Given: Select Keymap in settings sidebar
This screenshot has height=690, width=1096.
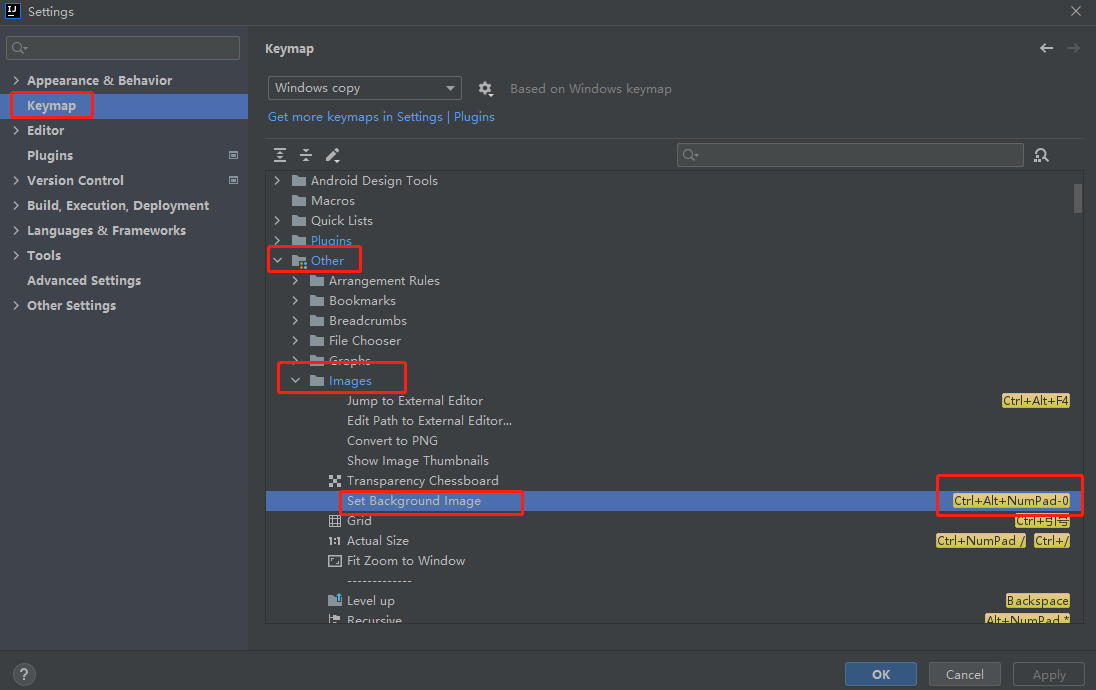Looking at the screenshot, I should click(x=124, y=106).
